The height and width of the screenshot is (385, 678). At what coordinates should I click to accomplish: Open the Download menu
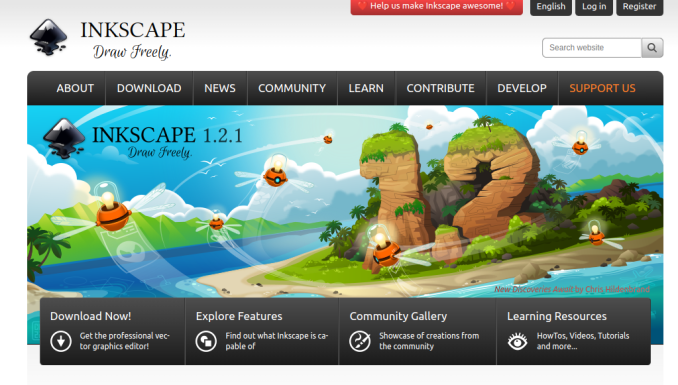149,88
